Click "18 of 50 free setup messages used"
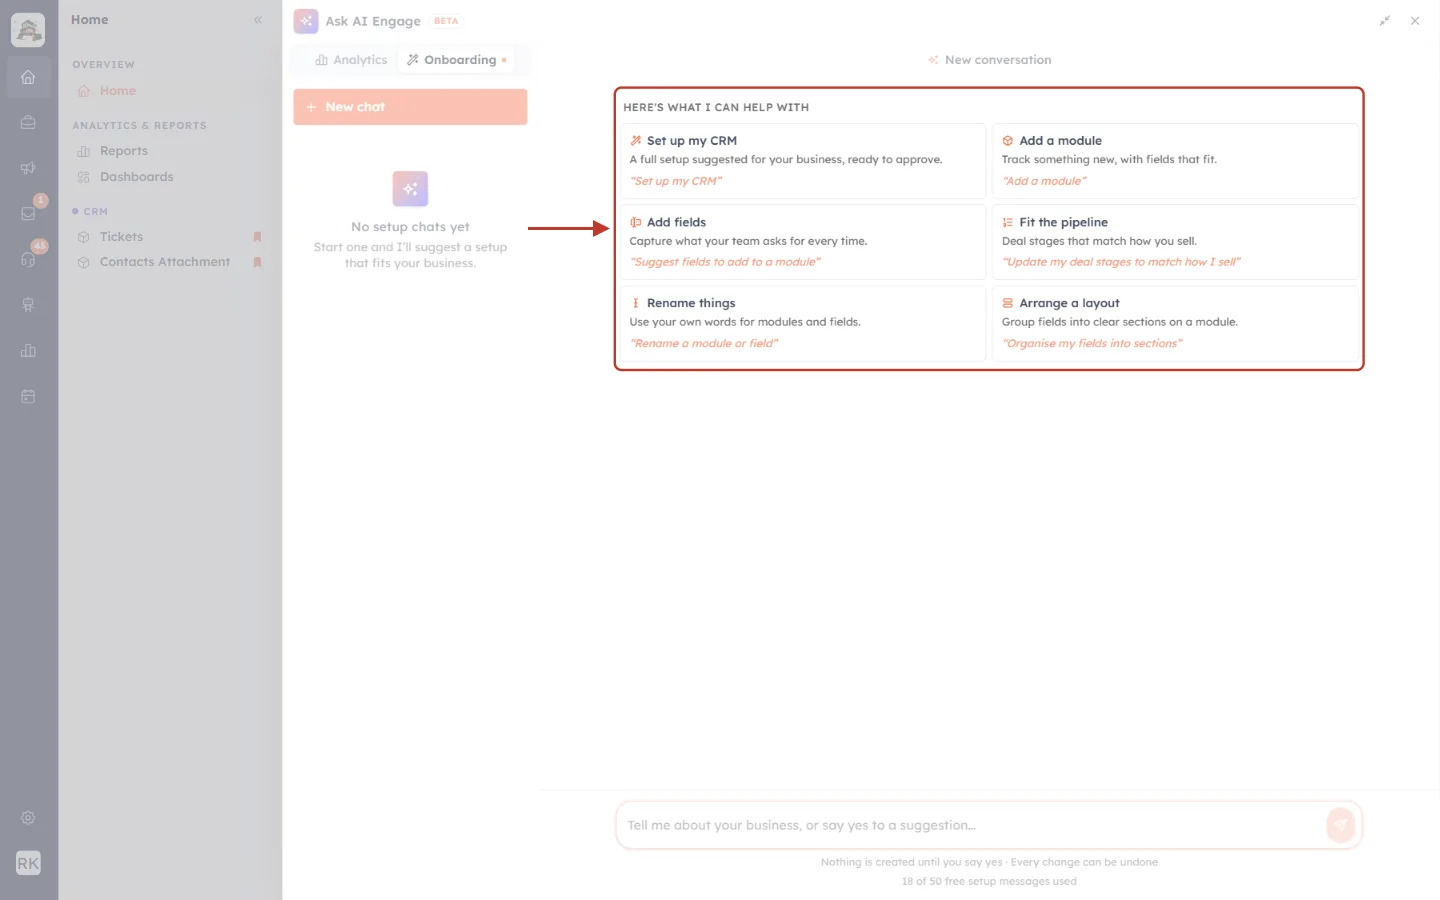The height and width of the screenshot is (900, 1440). [x=989, y=881]
